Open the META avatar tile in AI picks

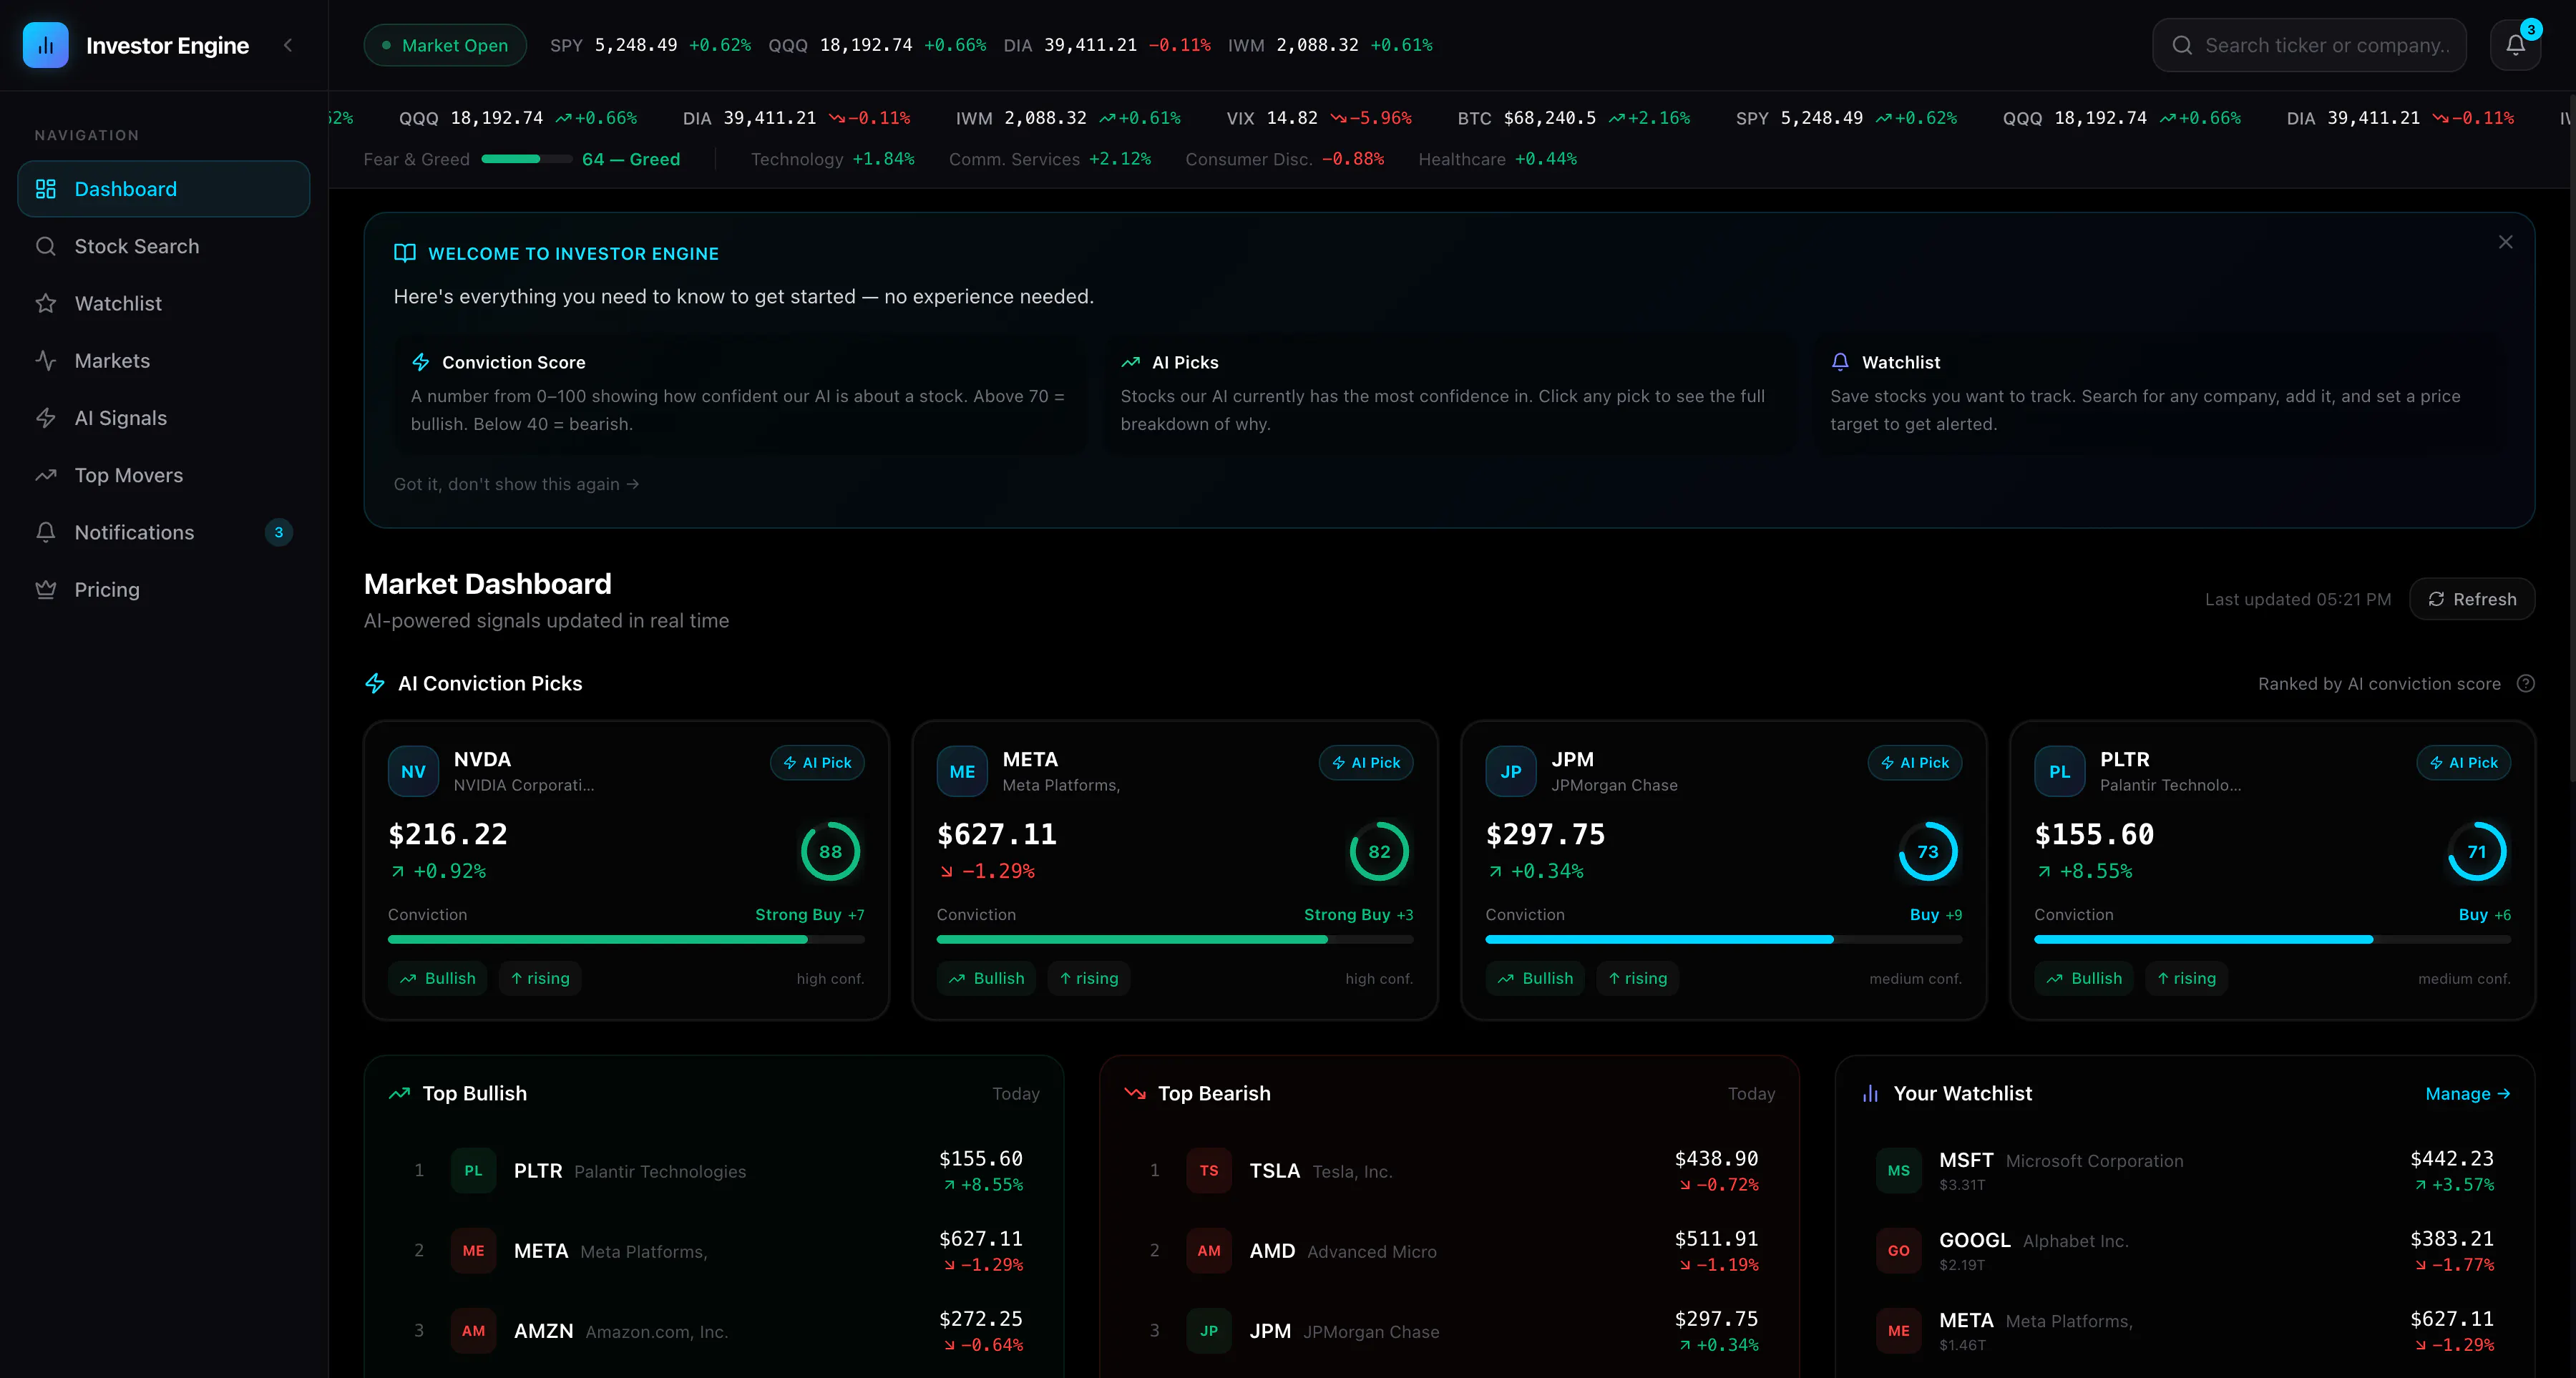[962, 772]
